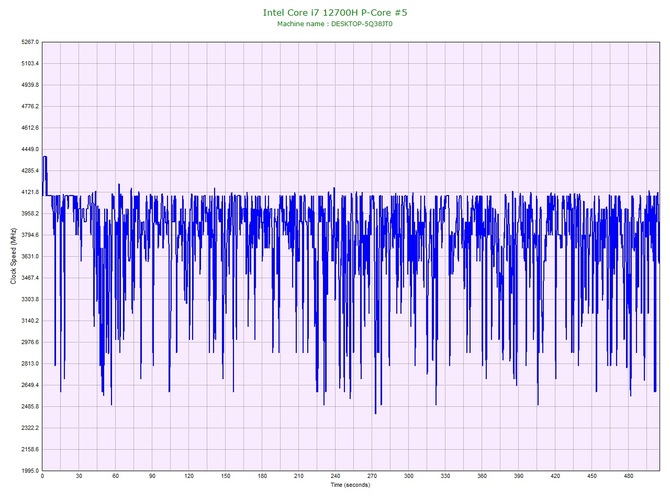Click the Machine name DESKTOP-5Q38JT0 subtitle
Screen dimensions: 670x502
(335, 24)
